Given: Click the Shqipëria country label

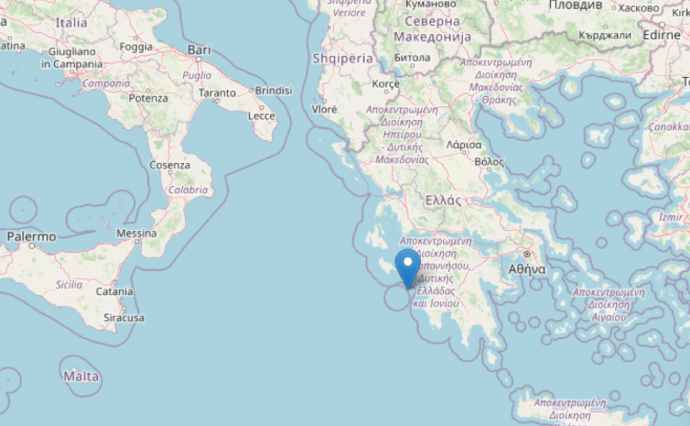Looking at the screenshot, I should point(343,59).
